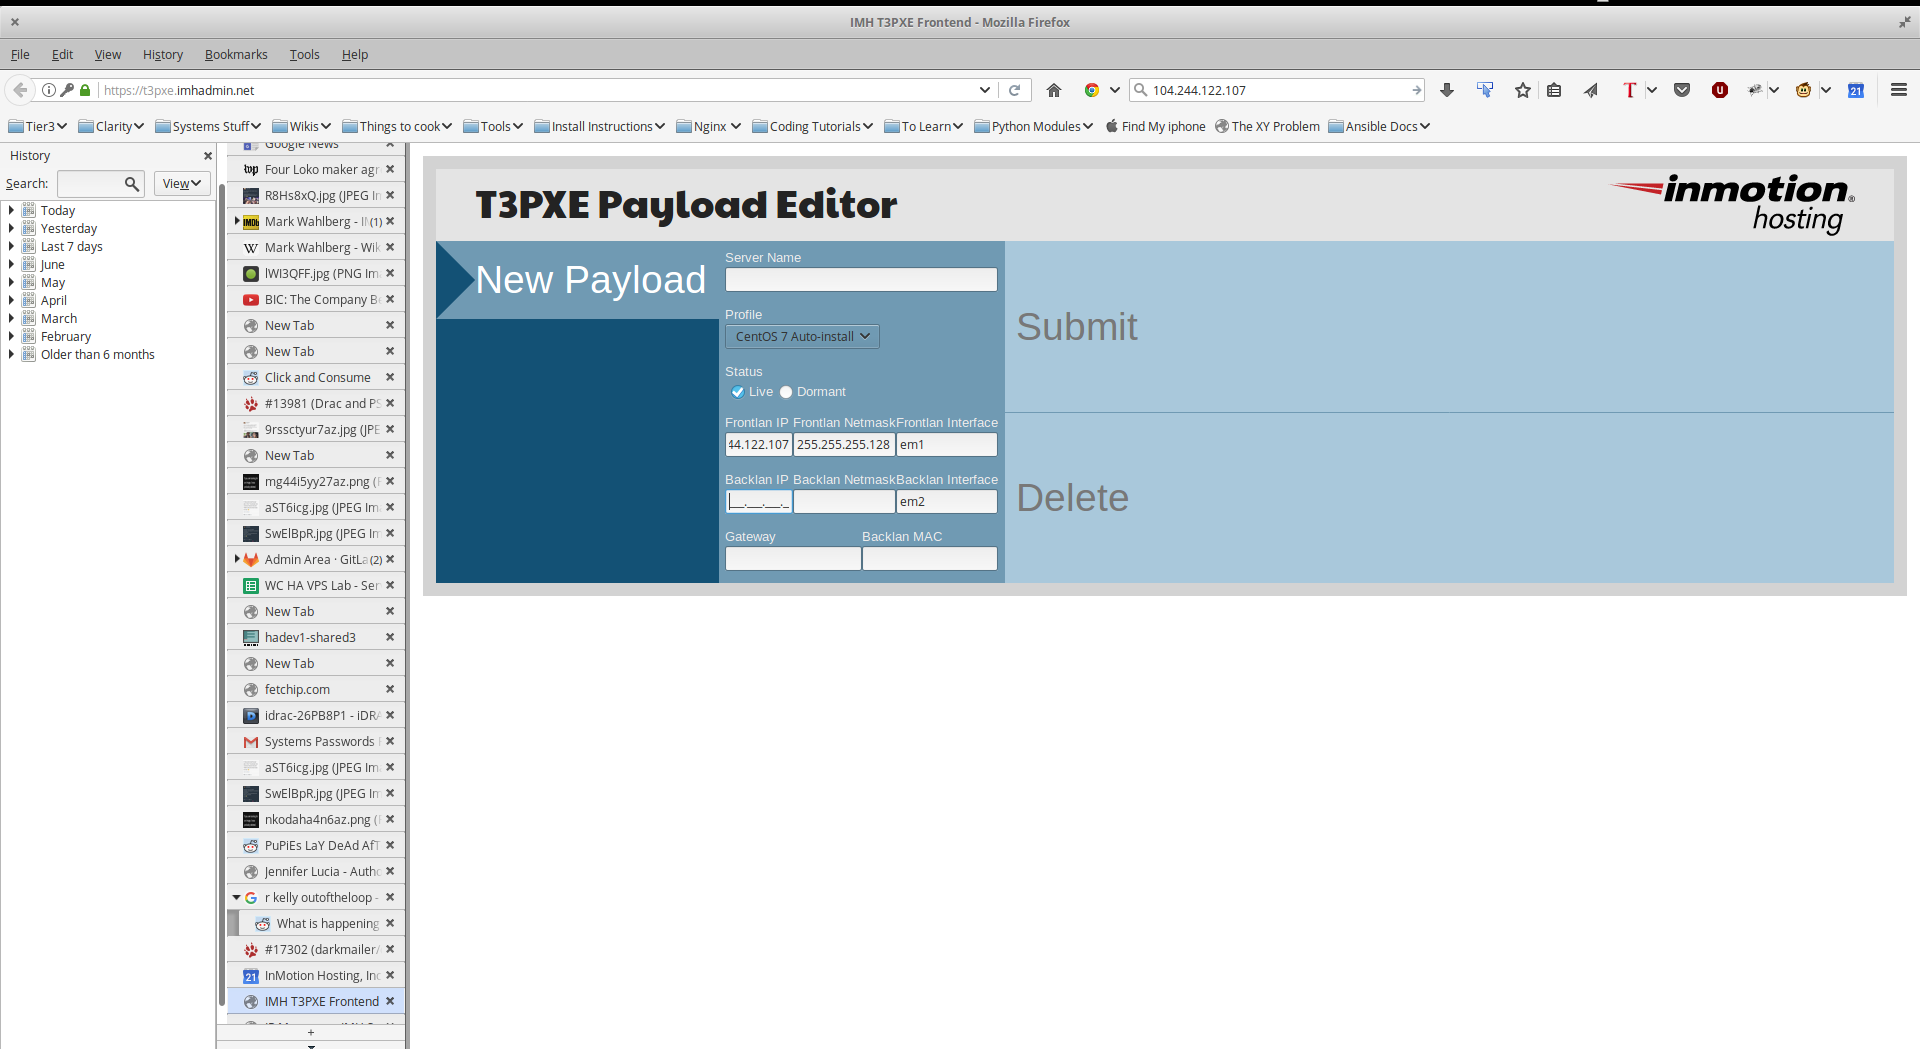Select the Live status radio button
Image resolution: width=1920 pixels, height=1049 pixels.
[x=738, y=392]
